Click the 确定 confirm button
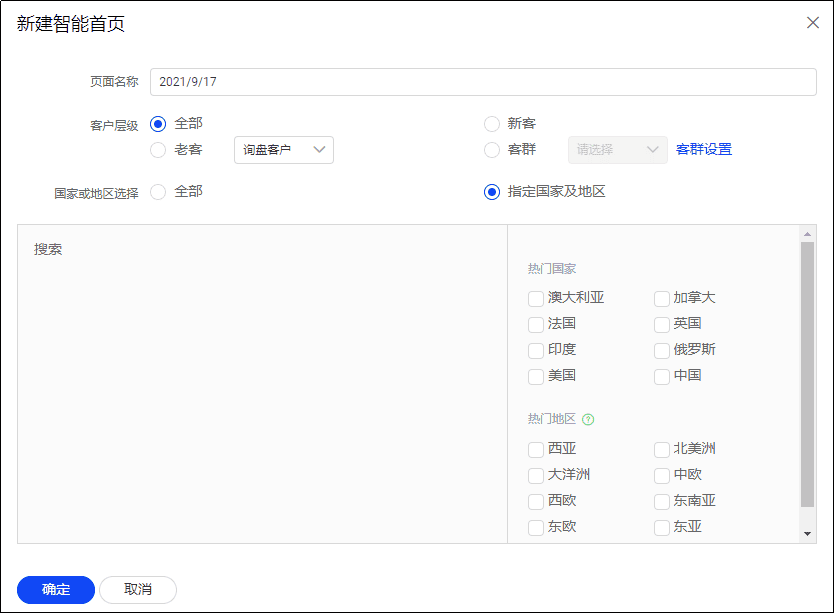835x613 pixels. [x=55, y=589]
